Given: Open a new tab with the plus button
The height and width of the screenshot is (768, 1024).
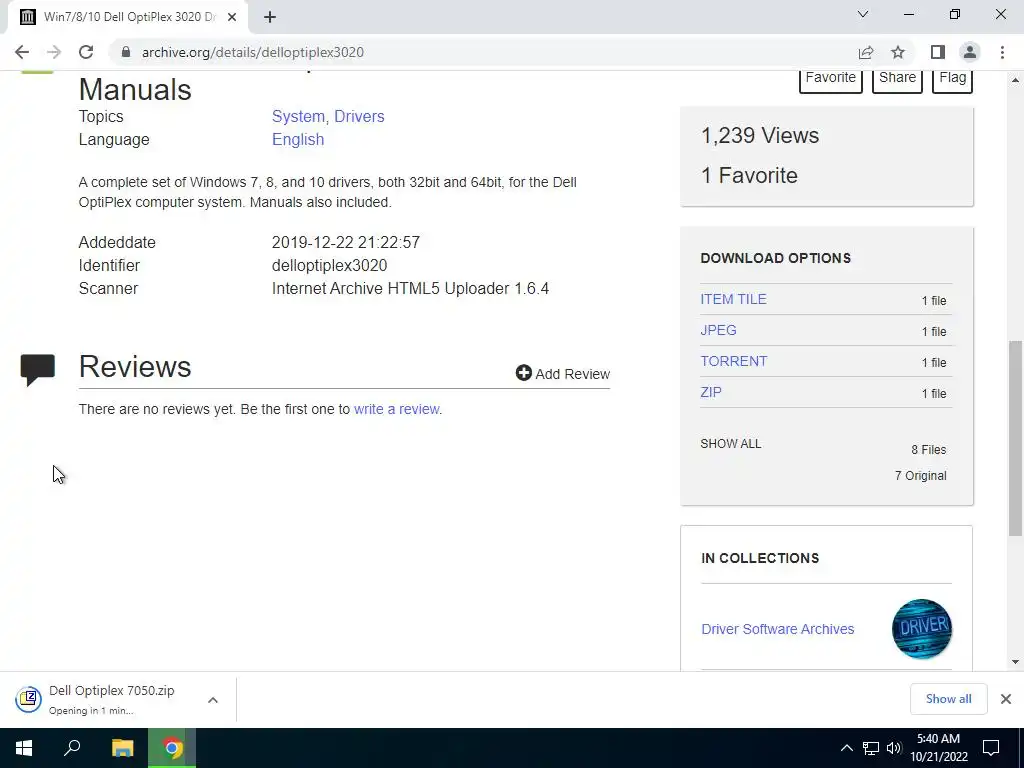Looking at the screenshot, I should pos(270,17).
